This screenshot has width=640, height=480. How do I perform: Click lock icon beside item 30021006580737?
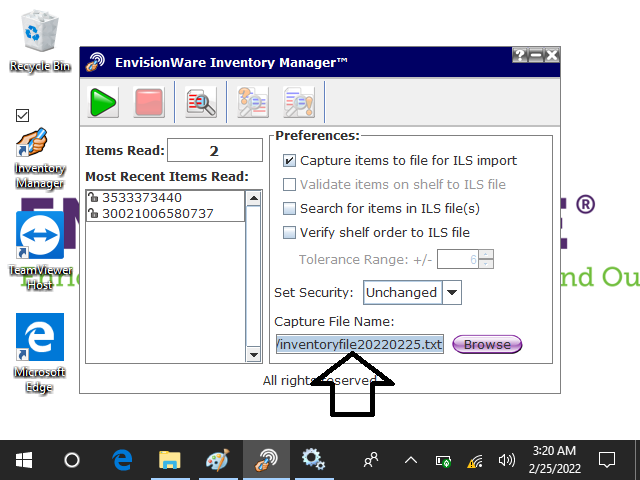point(93,213)
